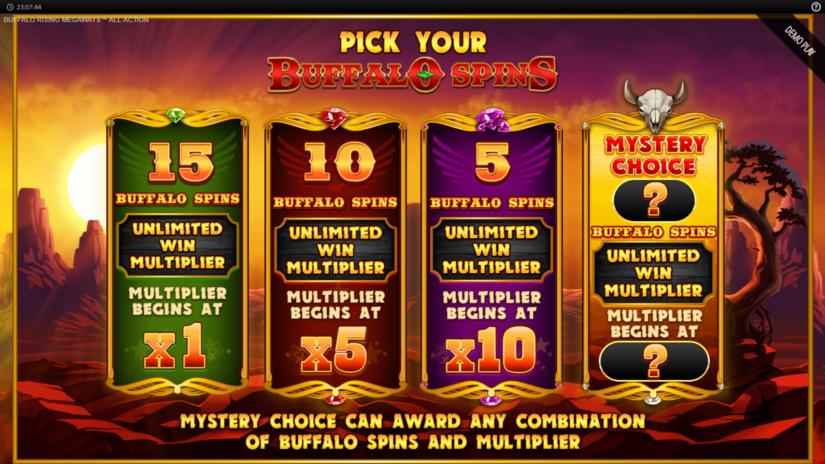This screenshot has height=464, width=825.
Task: Click the x10 multiplier on the purple card
Action: [490, 350]
